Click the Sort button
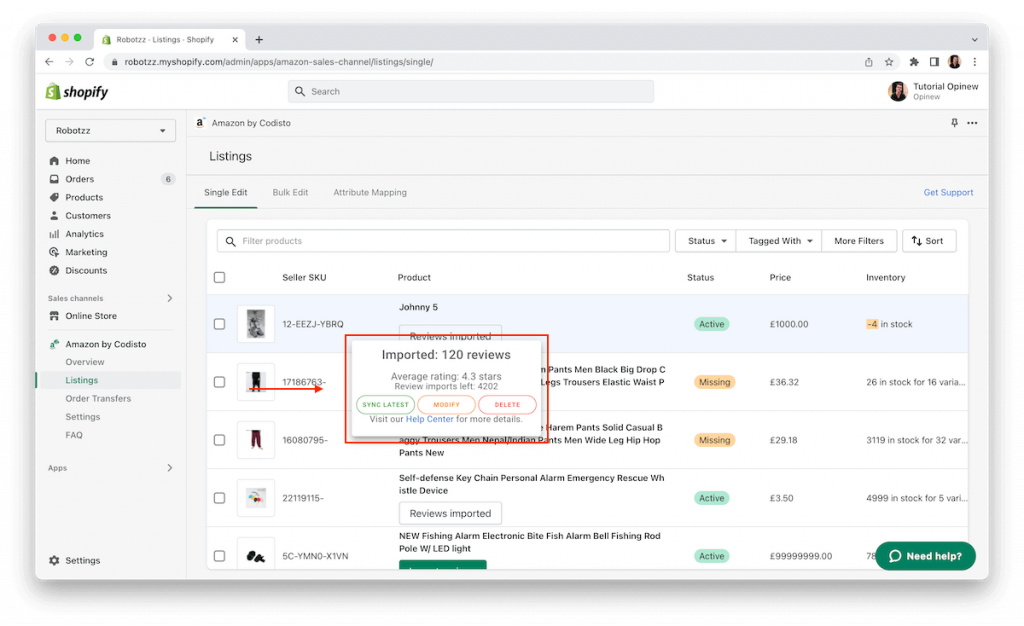Image resolution: width=1024 pixels, height=626 pixels. (929, 241)
